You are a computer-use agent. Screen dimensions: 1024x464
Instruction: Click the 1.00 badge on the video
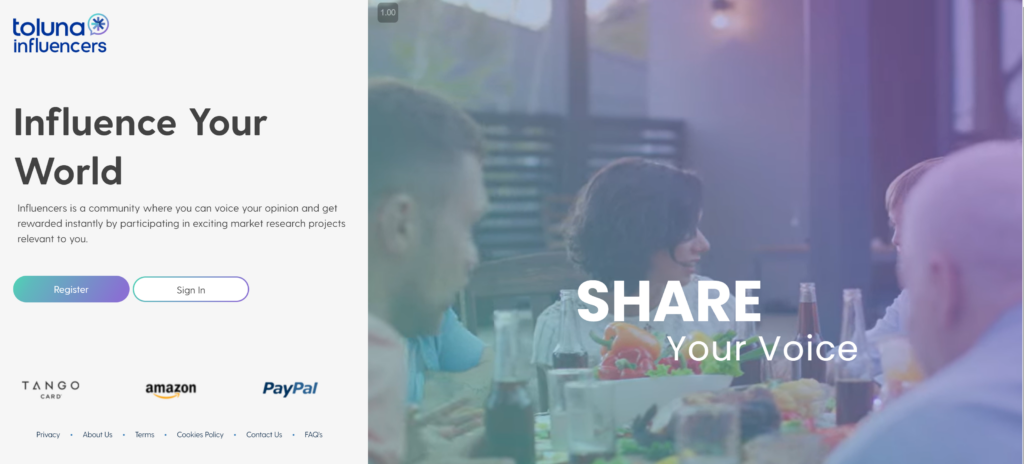pyautogui.click(x=388, y=12)
